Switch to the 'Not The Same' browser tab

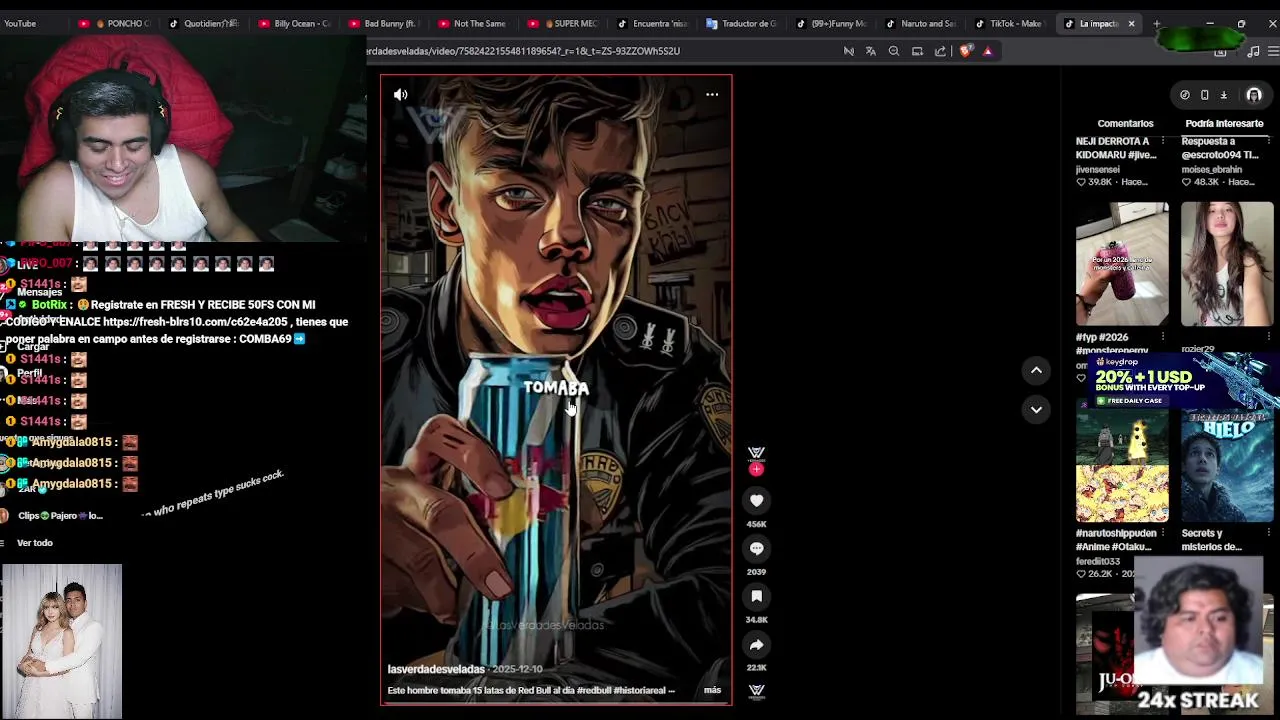[x=472, y=23]
